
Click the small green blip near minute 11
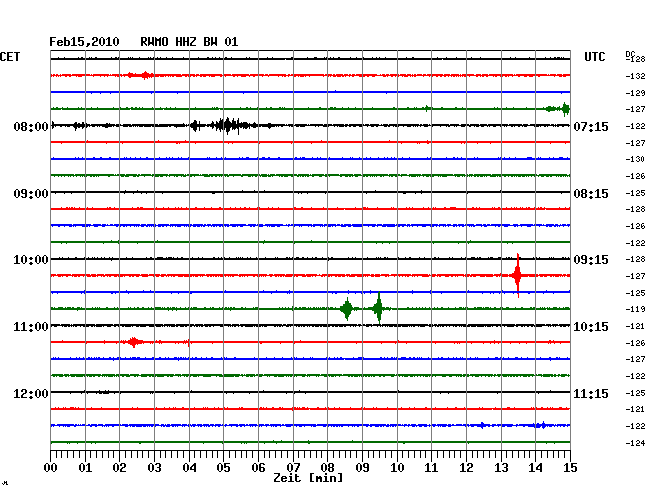[x=427, y=109]
